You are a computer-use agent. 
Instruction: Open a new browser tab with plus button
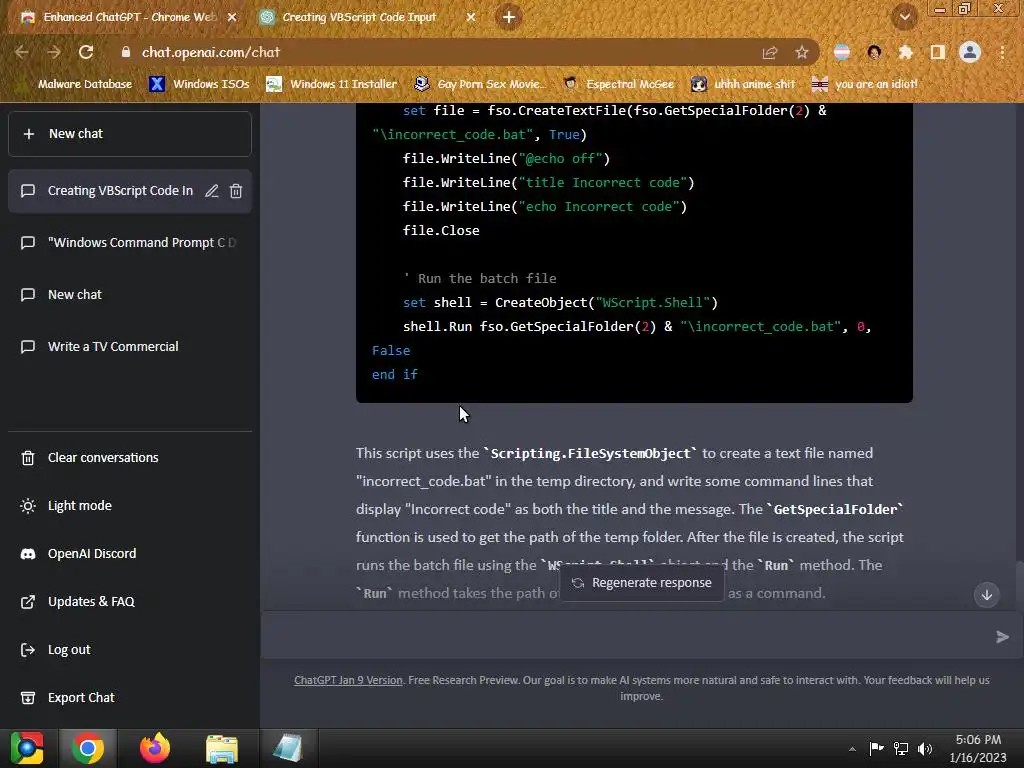[x=509, y=18]
